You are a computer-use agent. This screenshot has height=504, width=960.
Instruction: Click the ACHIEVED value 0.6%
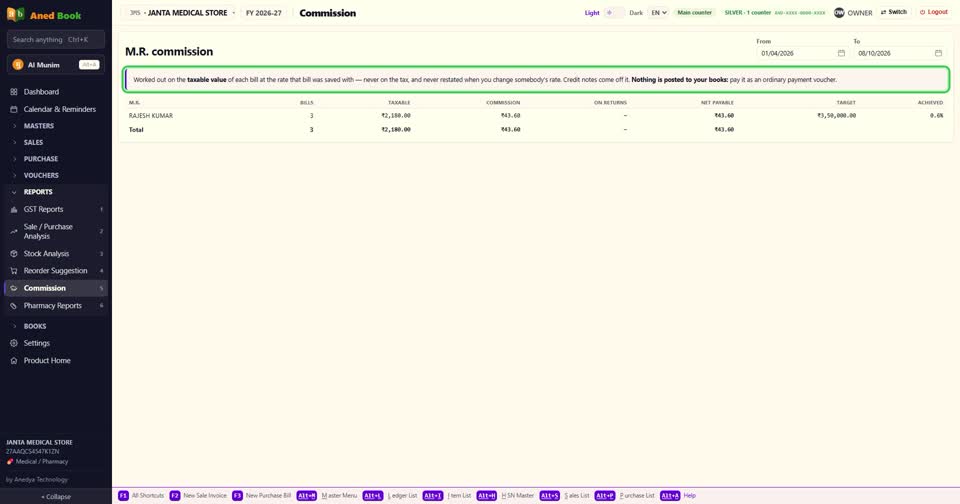coord(936,115)
